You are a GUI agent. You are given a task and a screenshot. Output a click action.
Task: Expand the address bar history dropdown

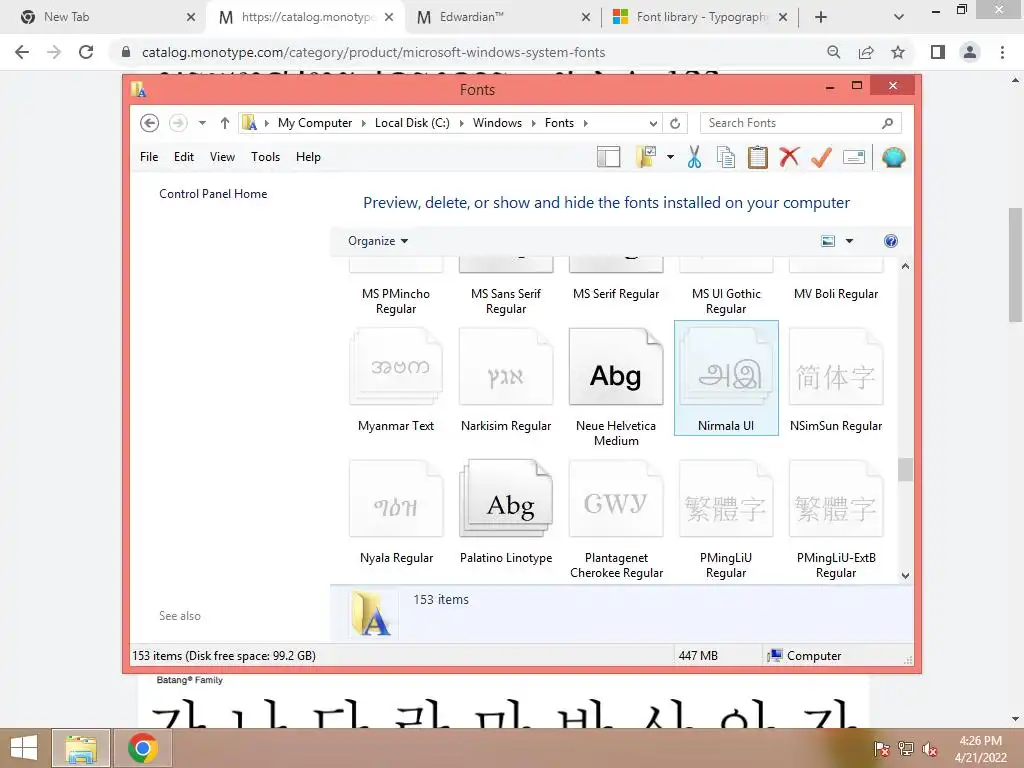(x=652, y=123)
